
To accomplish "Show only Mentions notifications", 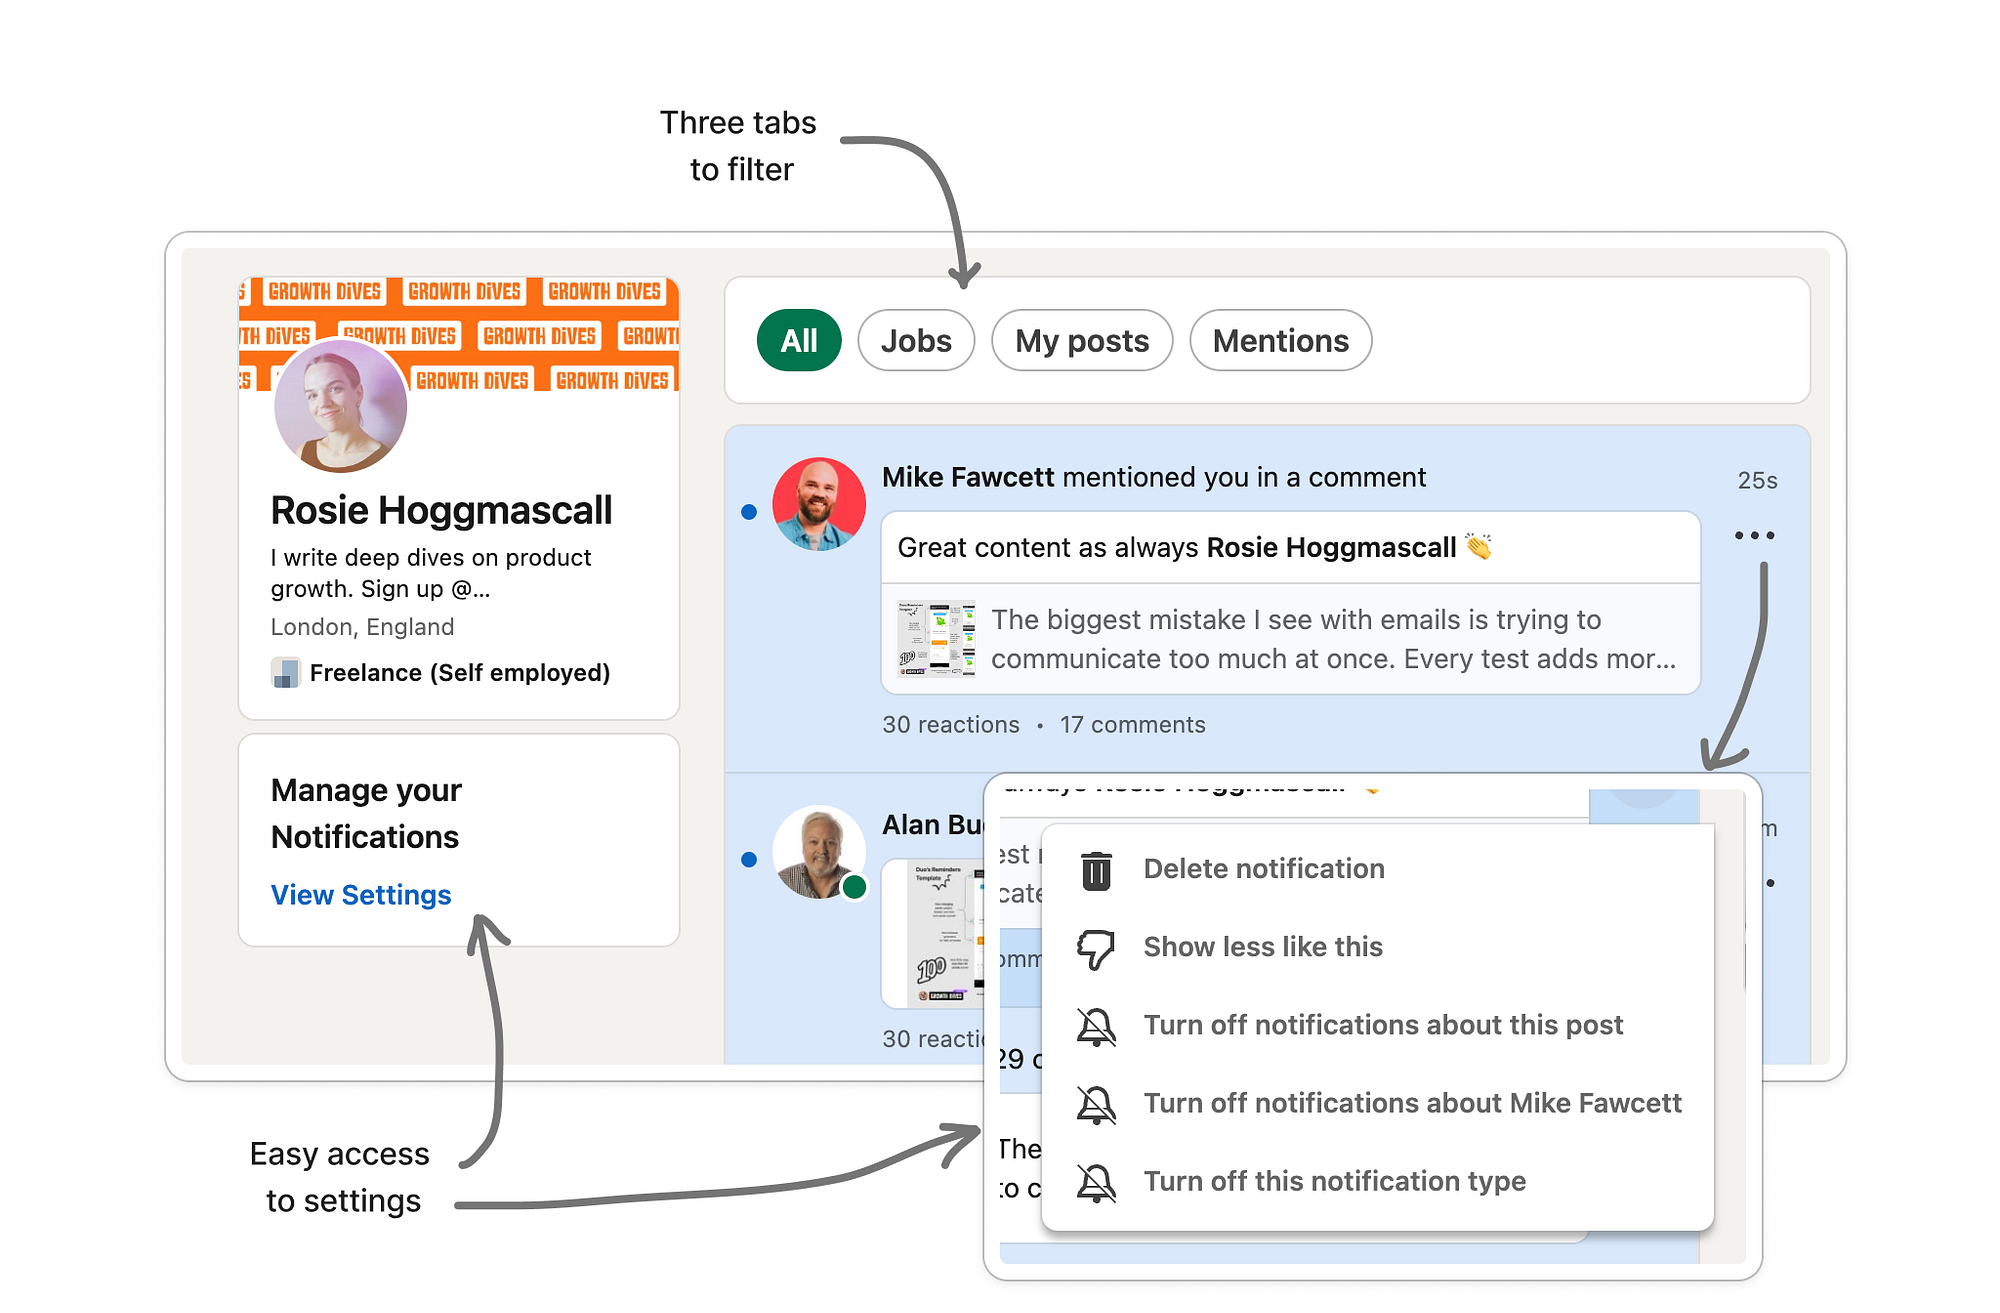I will tap(1280, 341).
